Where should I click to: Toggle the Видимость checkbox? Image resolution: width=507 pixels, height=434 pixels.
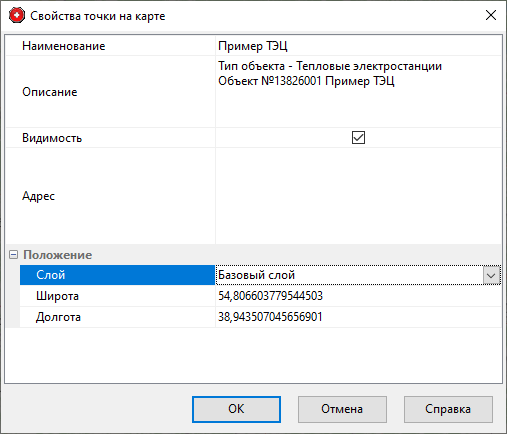pyautogui.click(x=358, y=137)
